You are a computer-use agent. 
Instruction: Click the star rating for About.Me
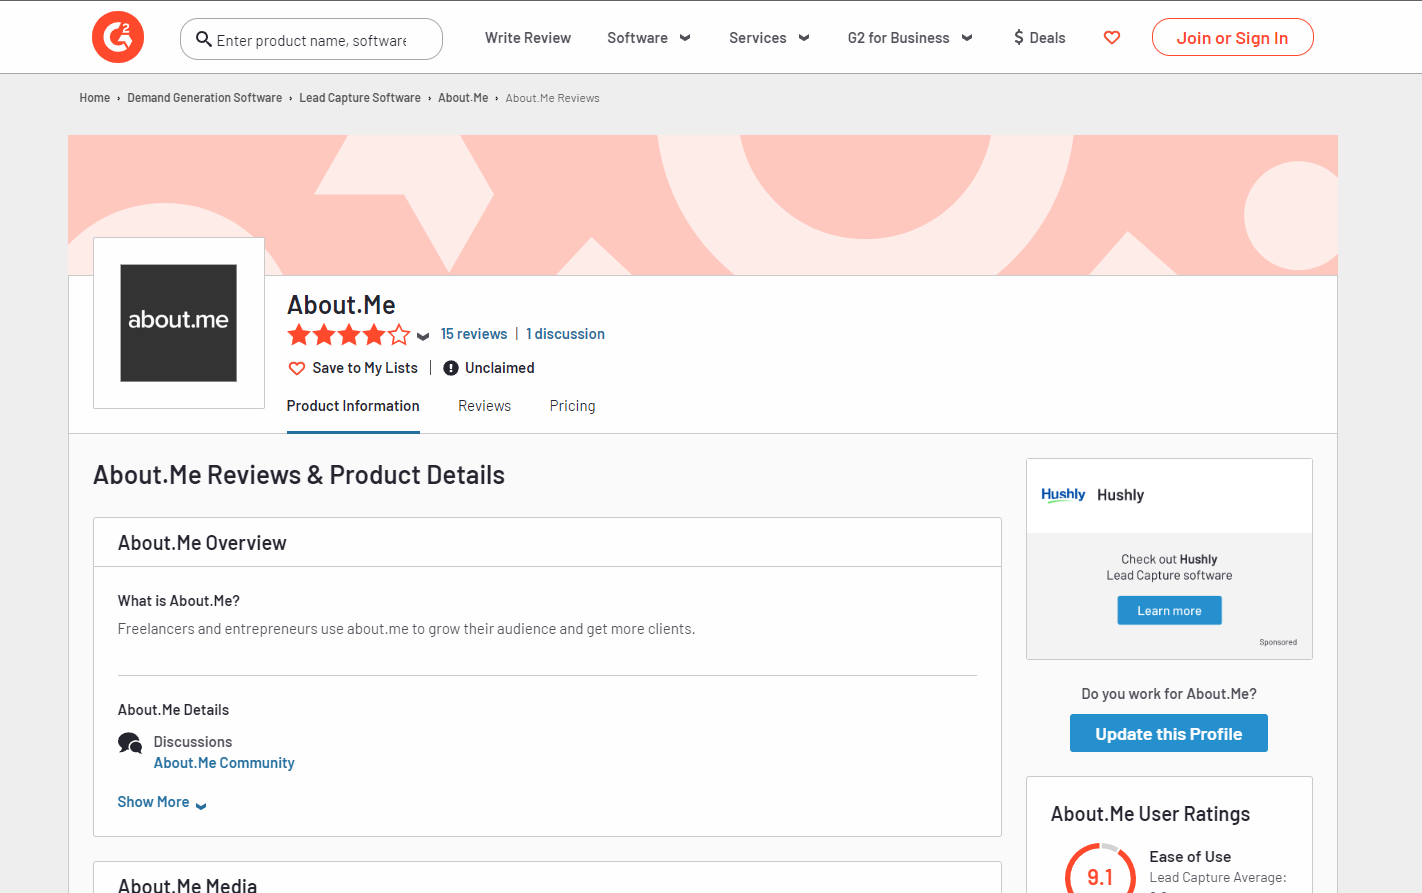tap(348, 335)
